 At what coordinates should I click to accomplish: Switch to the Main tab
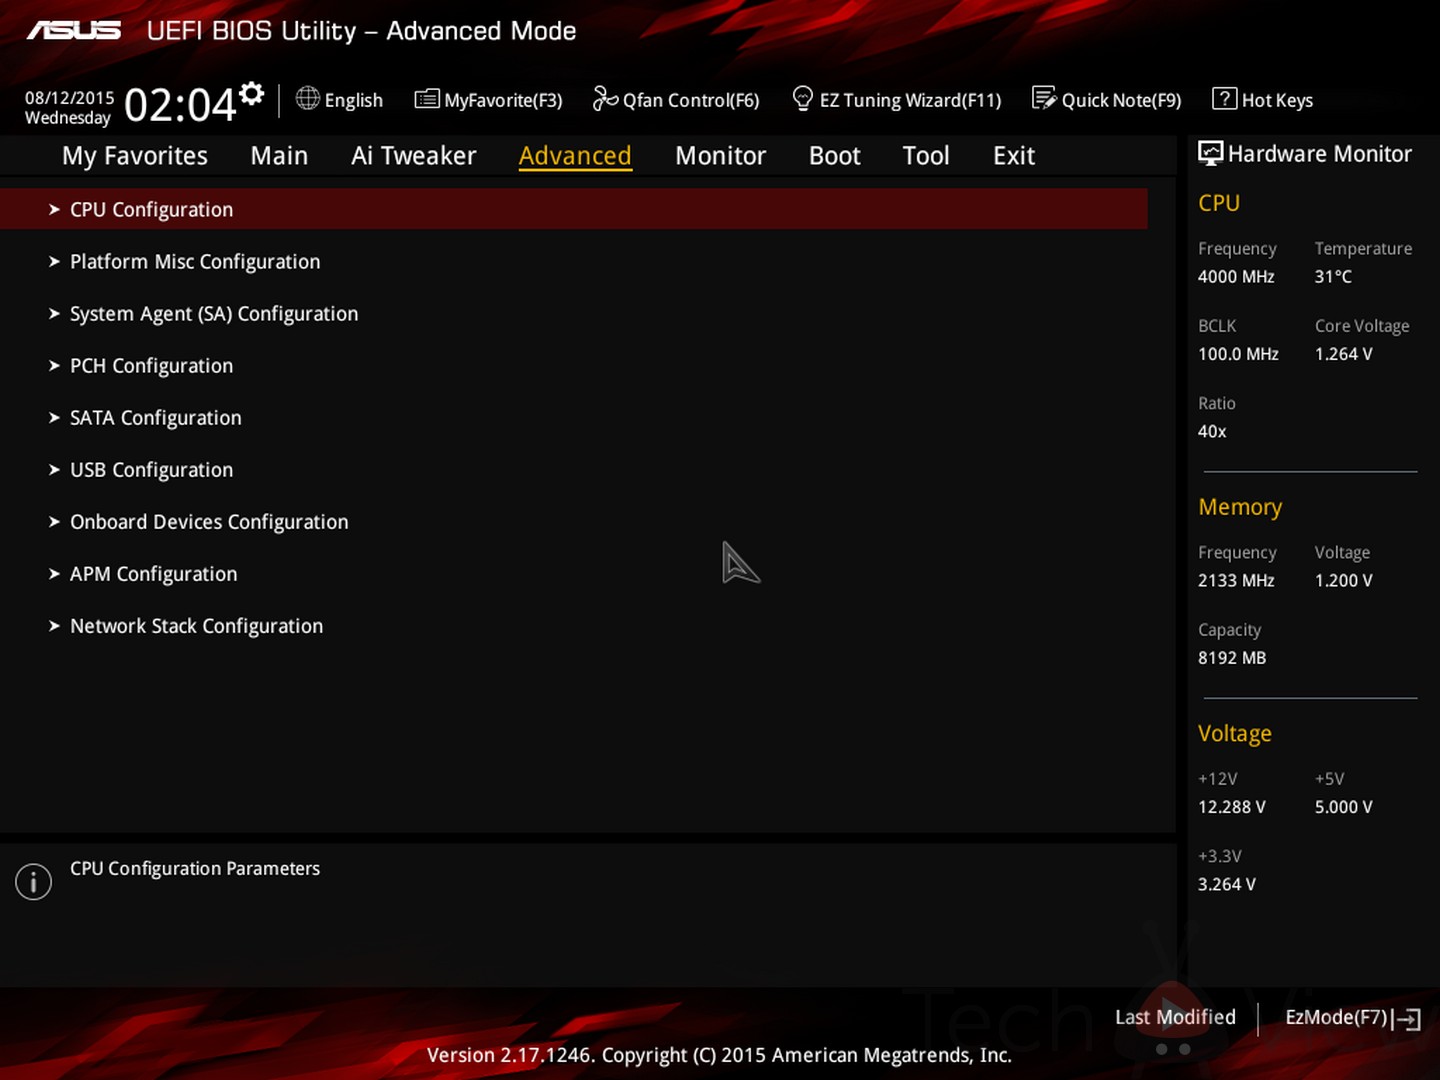pos(279,156)
